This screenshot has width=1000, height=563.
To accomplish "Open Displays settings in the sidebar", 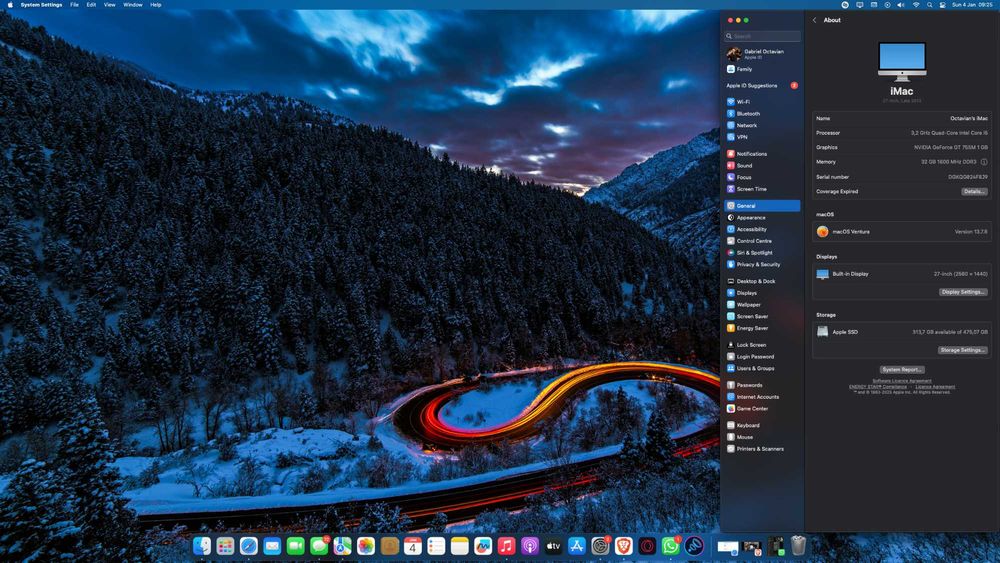I will click(761, 293).
